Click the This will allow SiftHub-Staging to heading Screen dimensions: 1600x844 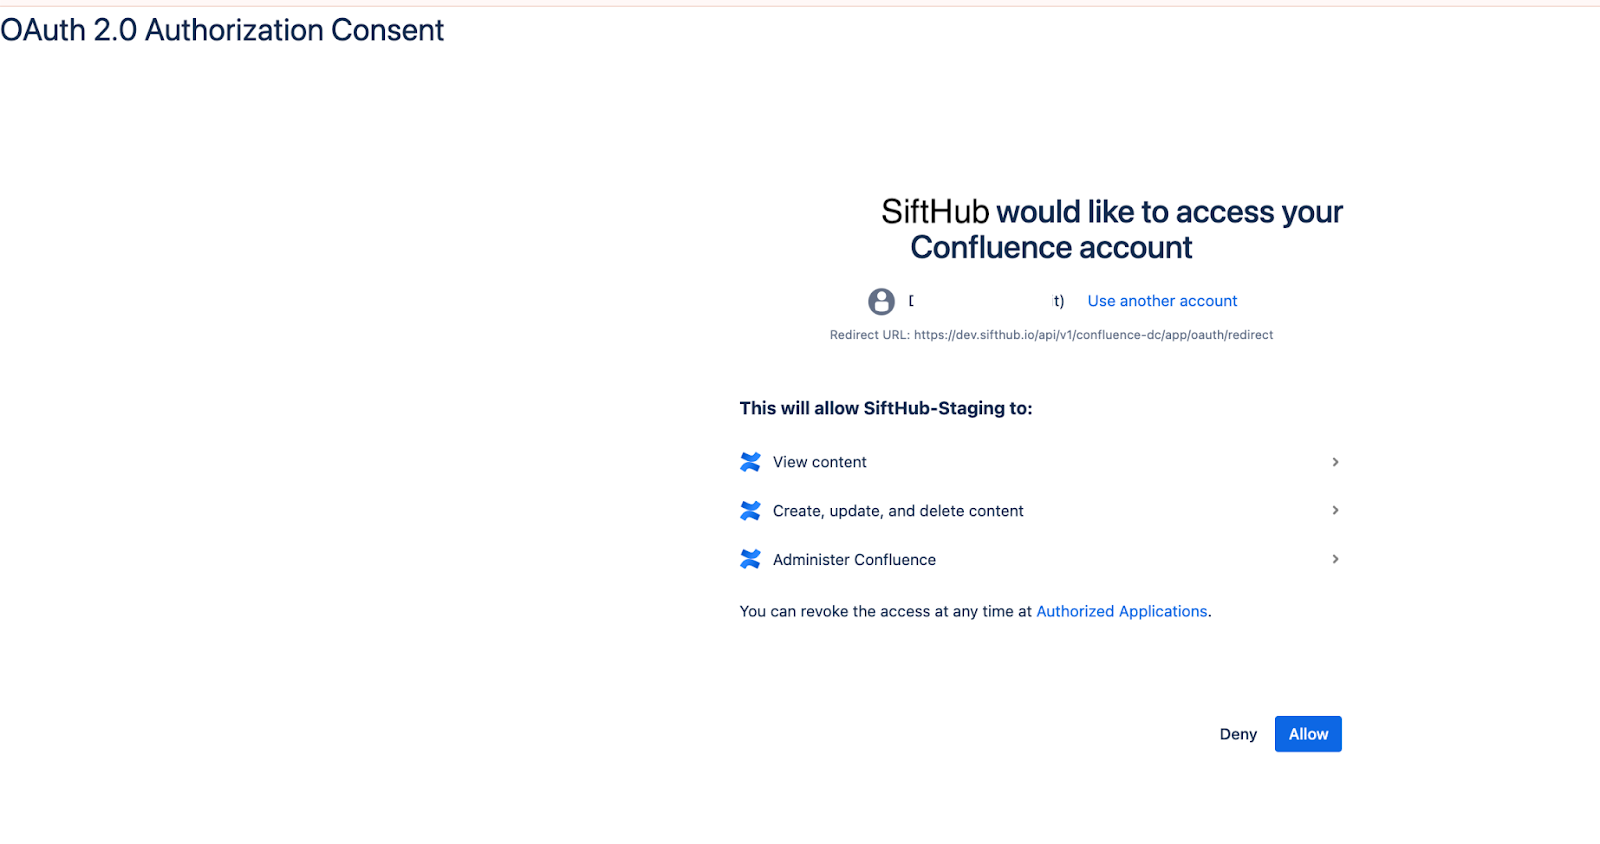pos(886,408)
